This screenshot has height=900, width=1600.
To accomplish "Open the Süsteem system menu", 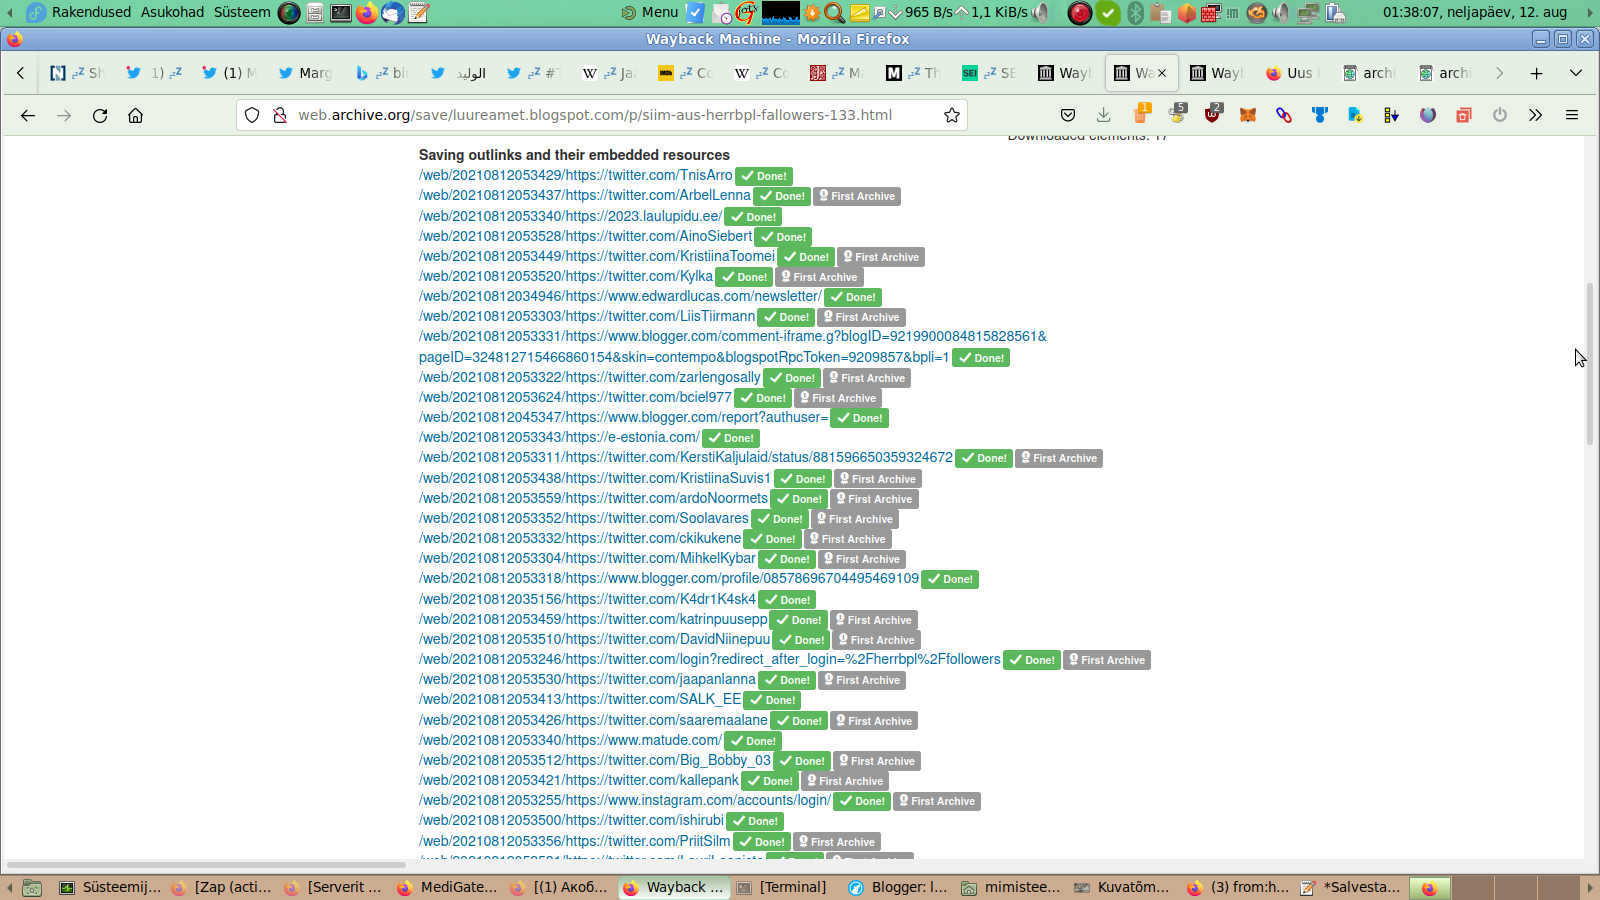I will pos(242,13).
